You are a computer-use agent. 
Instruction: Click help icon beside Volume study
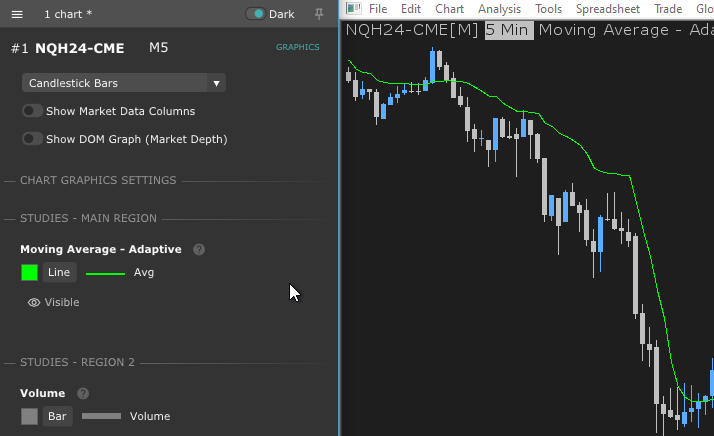[83, 394]
